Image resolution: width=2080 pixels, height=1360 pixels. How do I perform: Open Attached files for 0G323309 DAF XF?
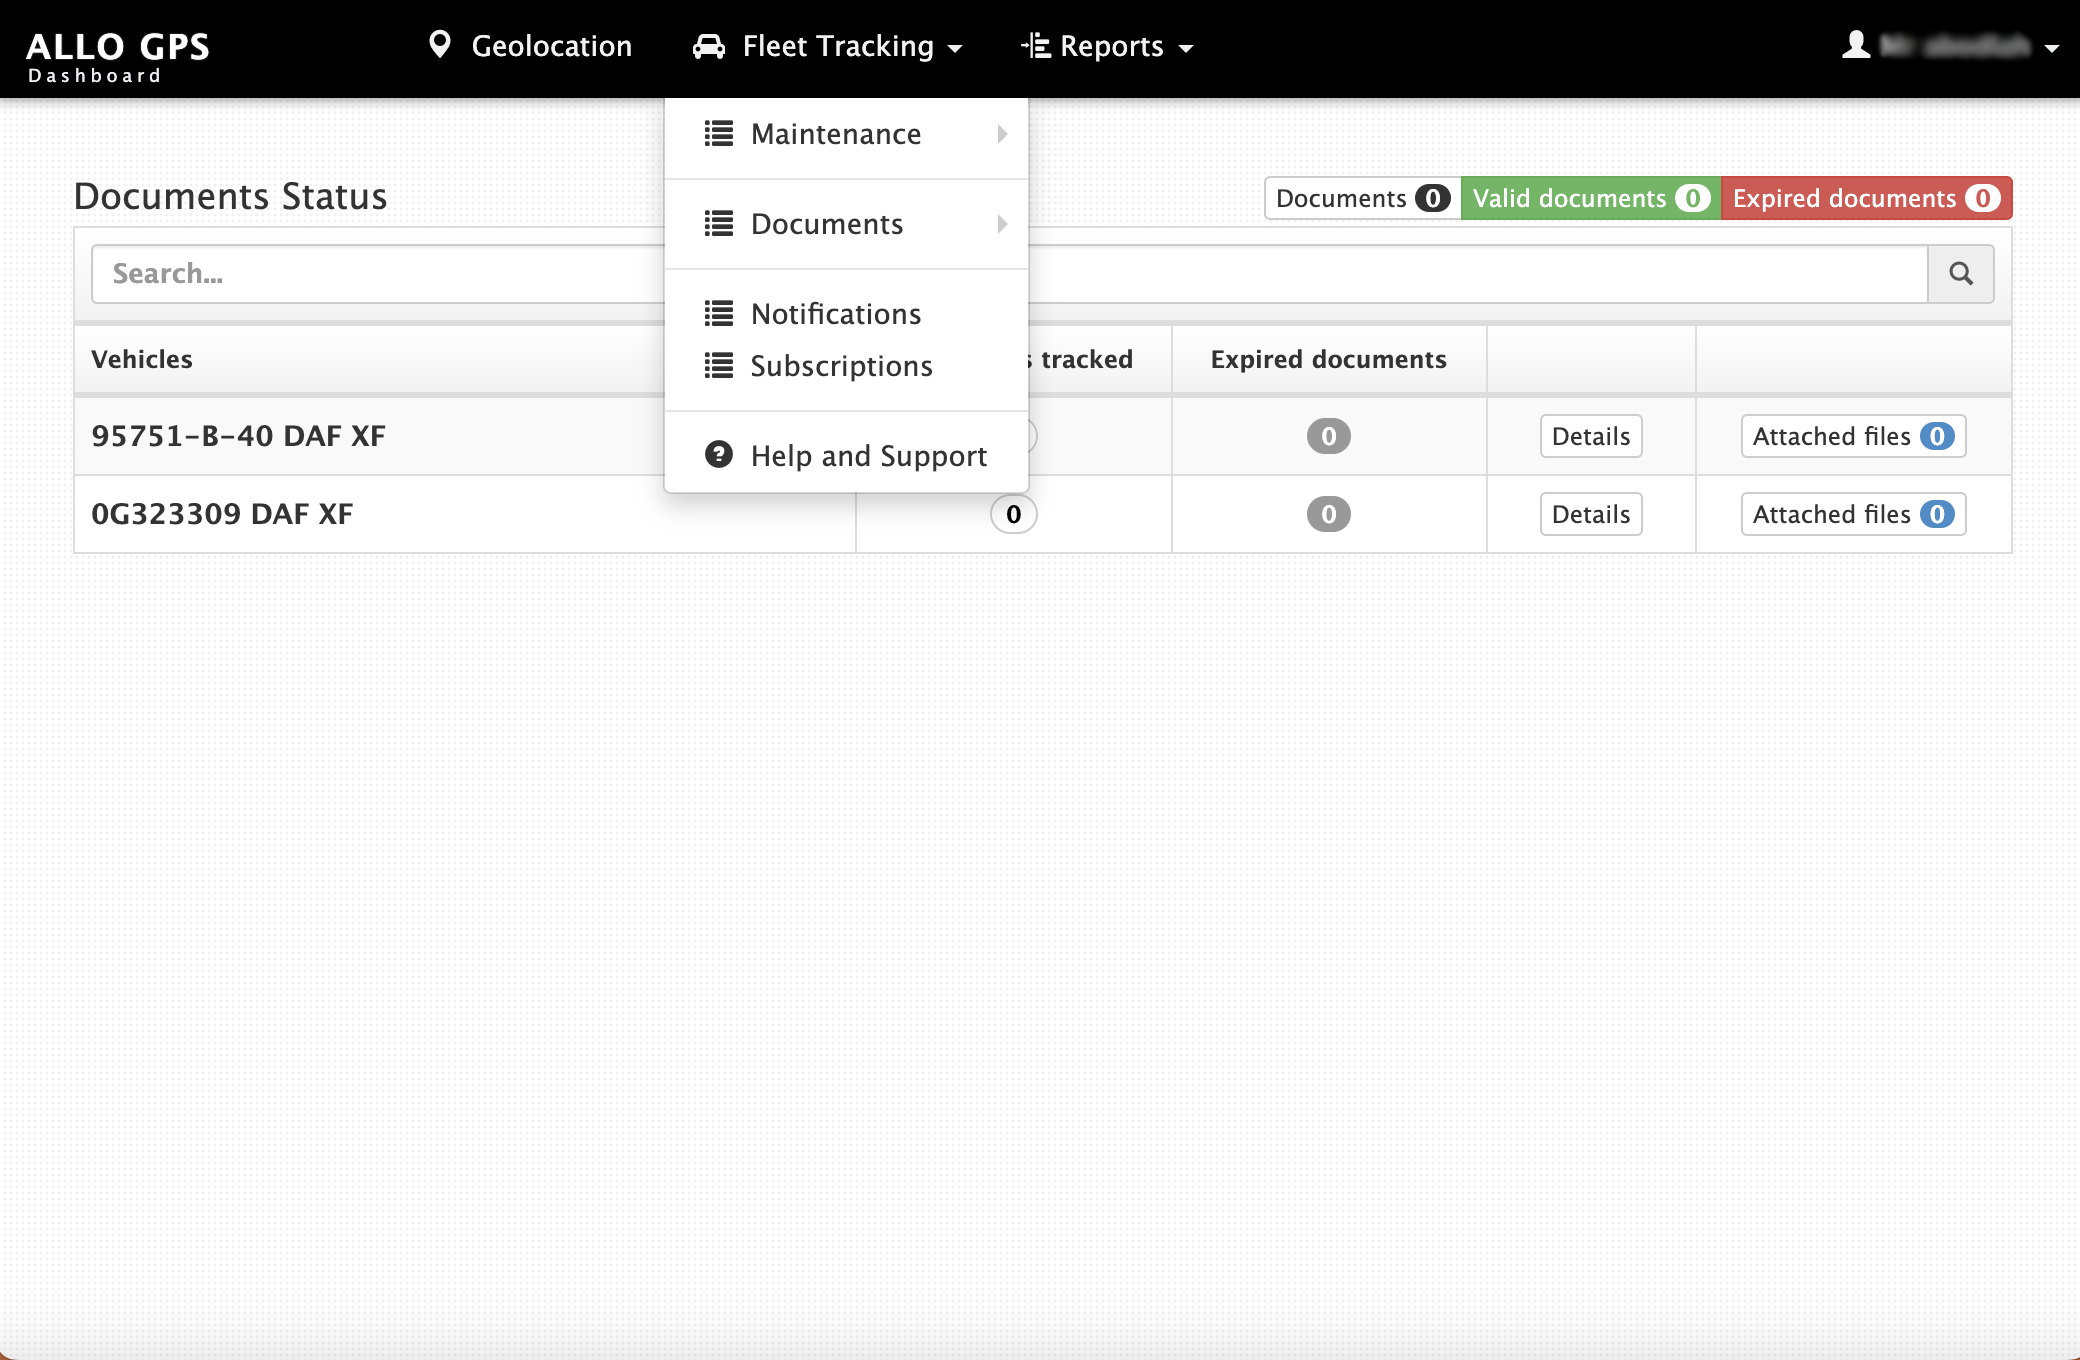[1852, 514]
